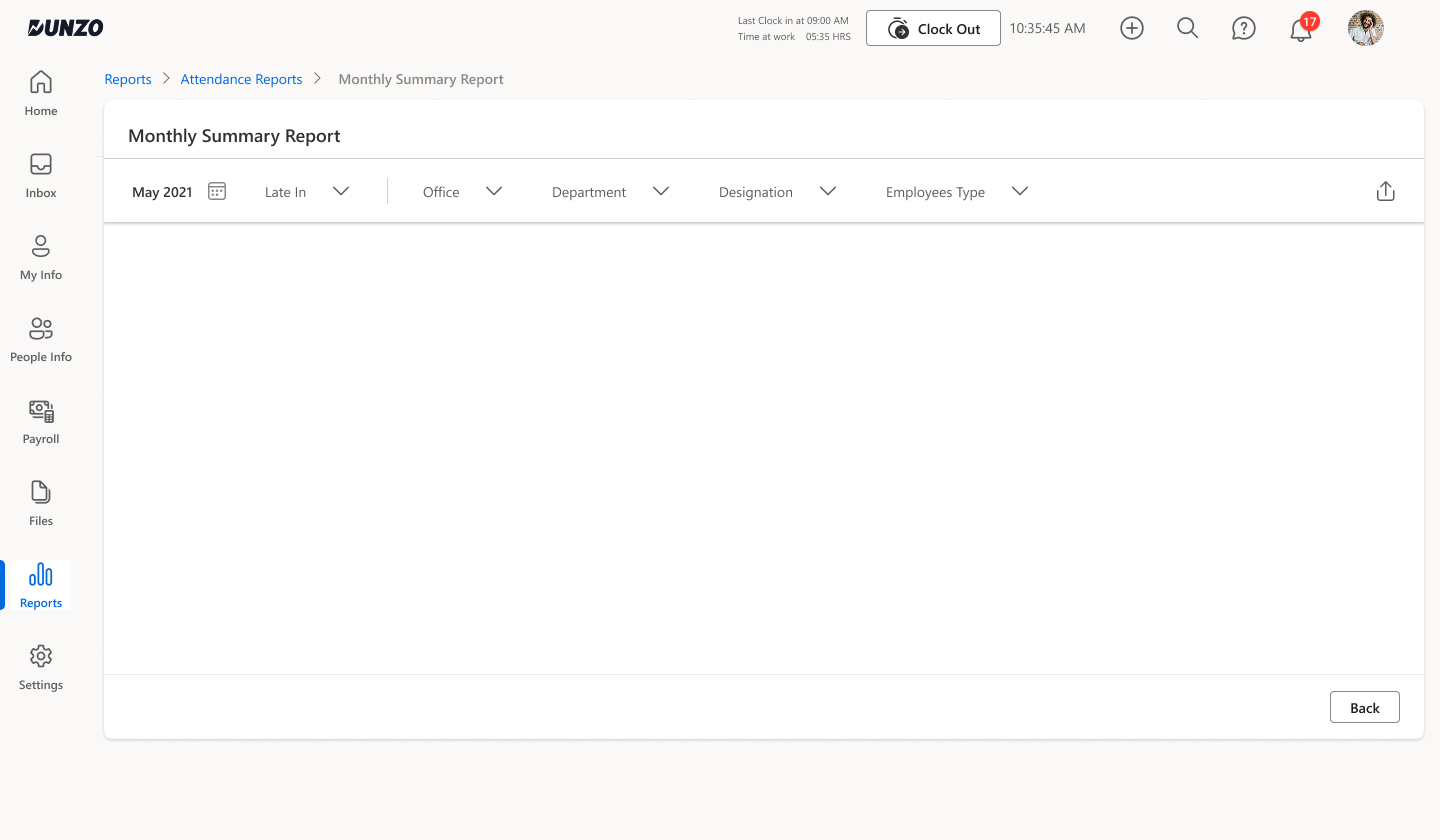Click the Back button
The width and height of the screenshot is (1440, 840).
coord(1364,707)
